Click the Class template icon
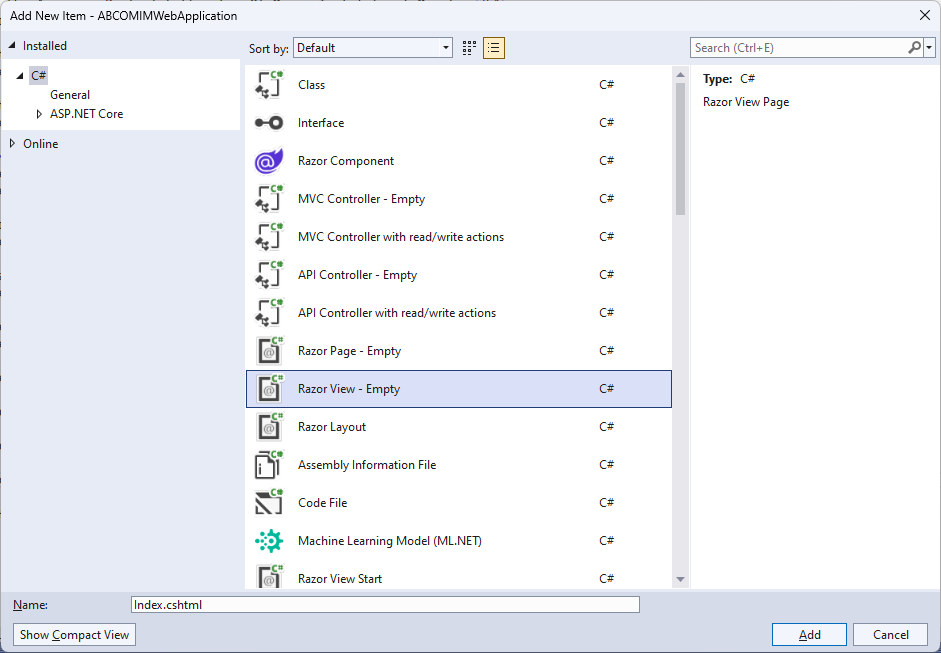 [x=269, y=85]
